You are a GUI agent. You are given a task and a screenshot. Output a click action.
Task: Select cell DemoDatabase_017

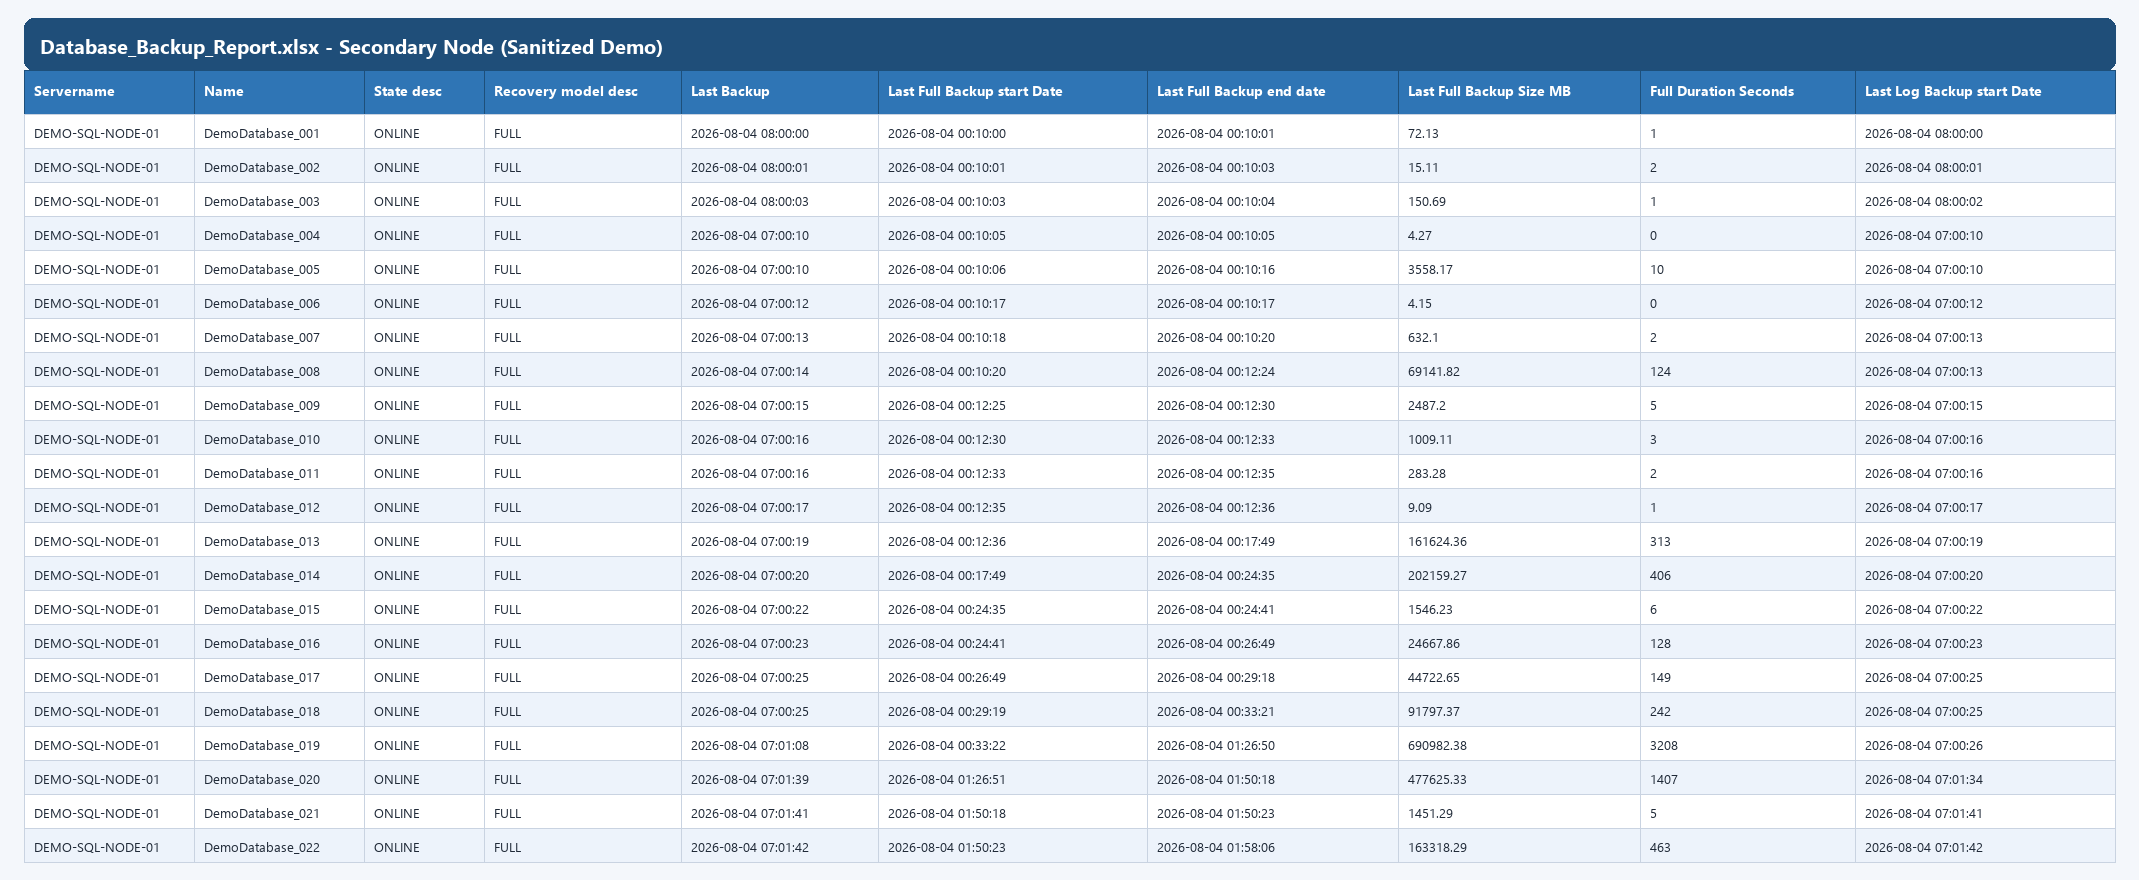pyautogui.click(x=279, y=677)
